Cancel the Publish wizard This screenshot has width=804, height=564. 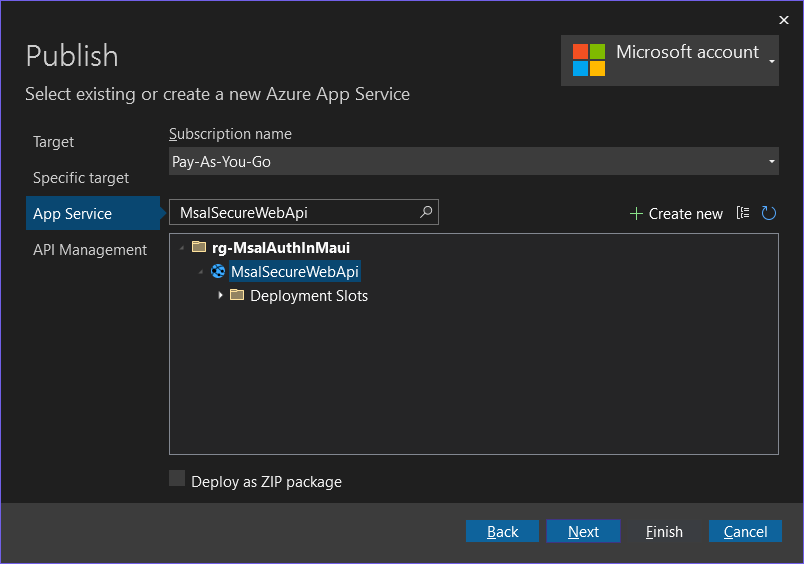745,531
